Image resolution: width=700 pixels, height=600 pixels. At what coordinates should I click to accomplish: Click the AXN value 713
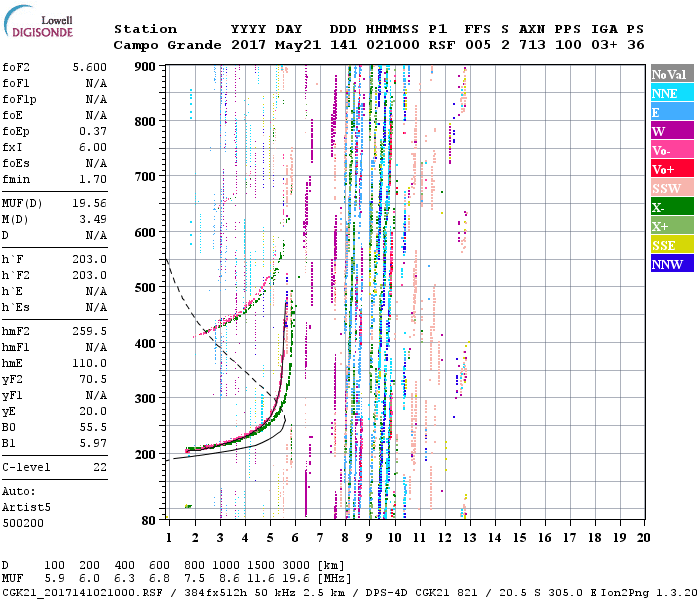(x=532, y=45)
